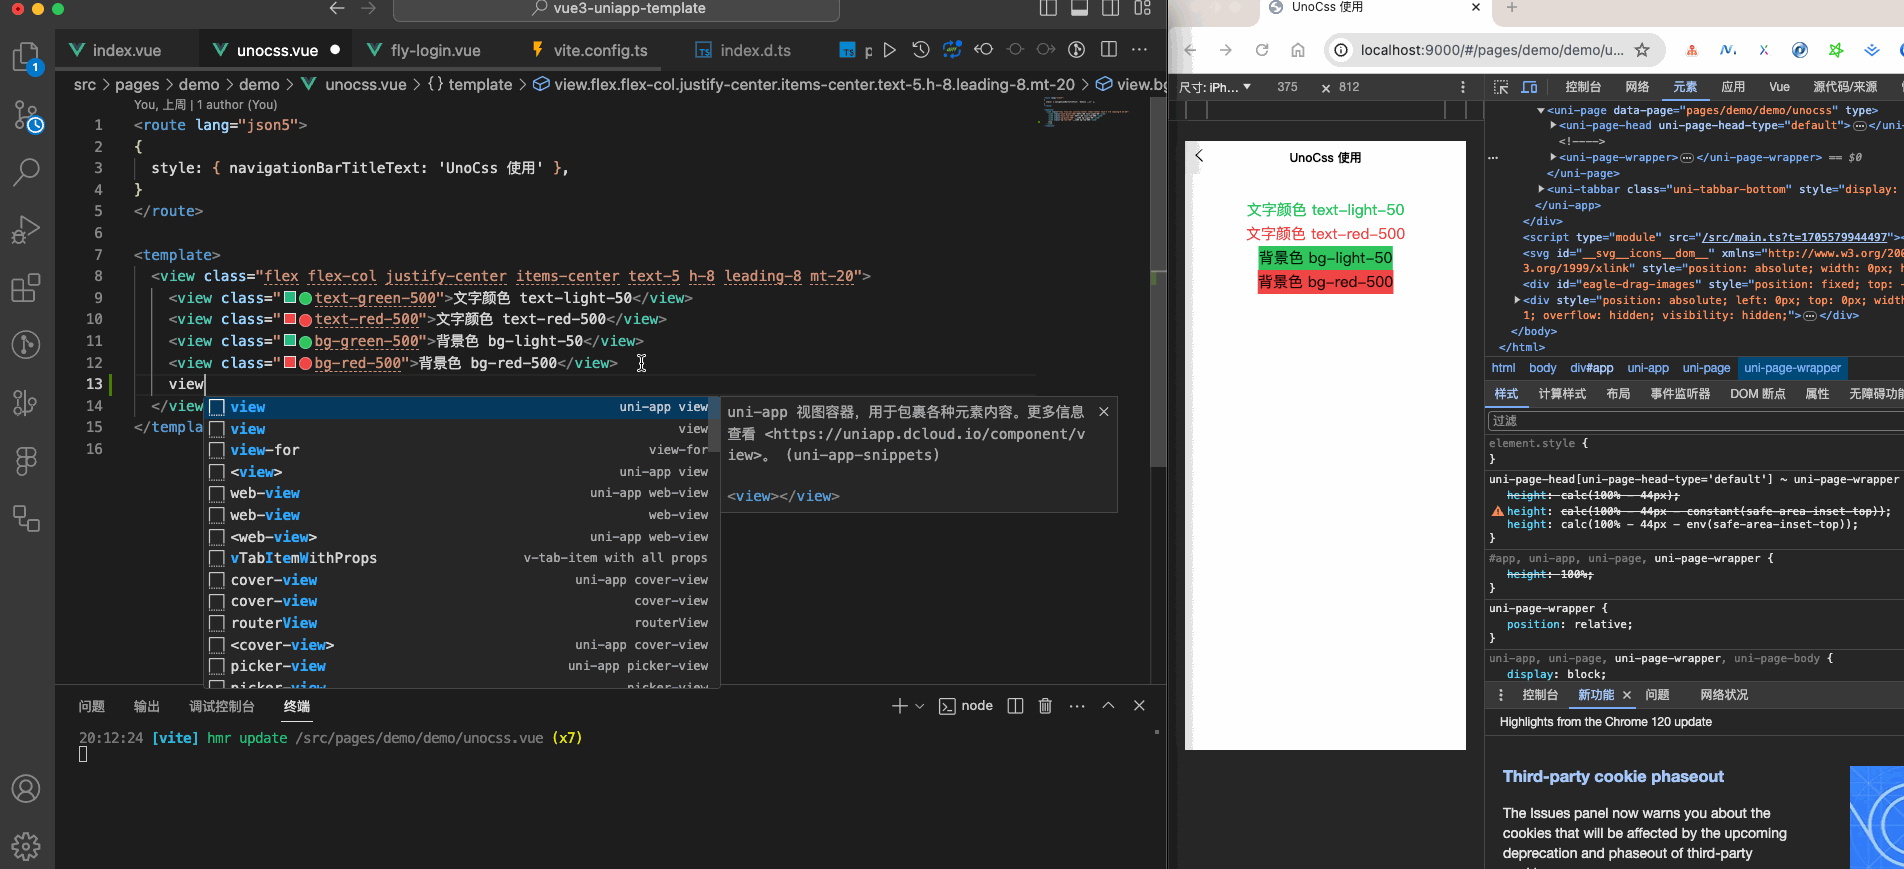Click the split editor icon
Viewport: 1904px width, 869px height.
1109,49
